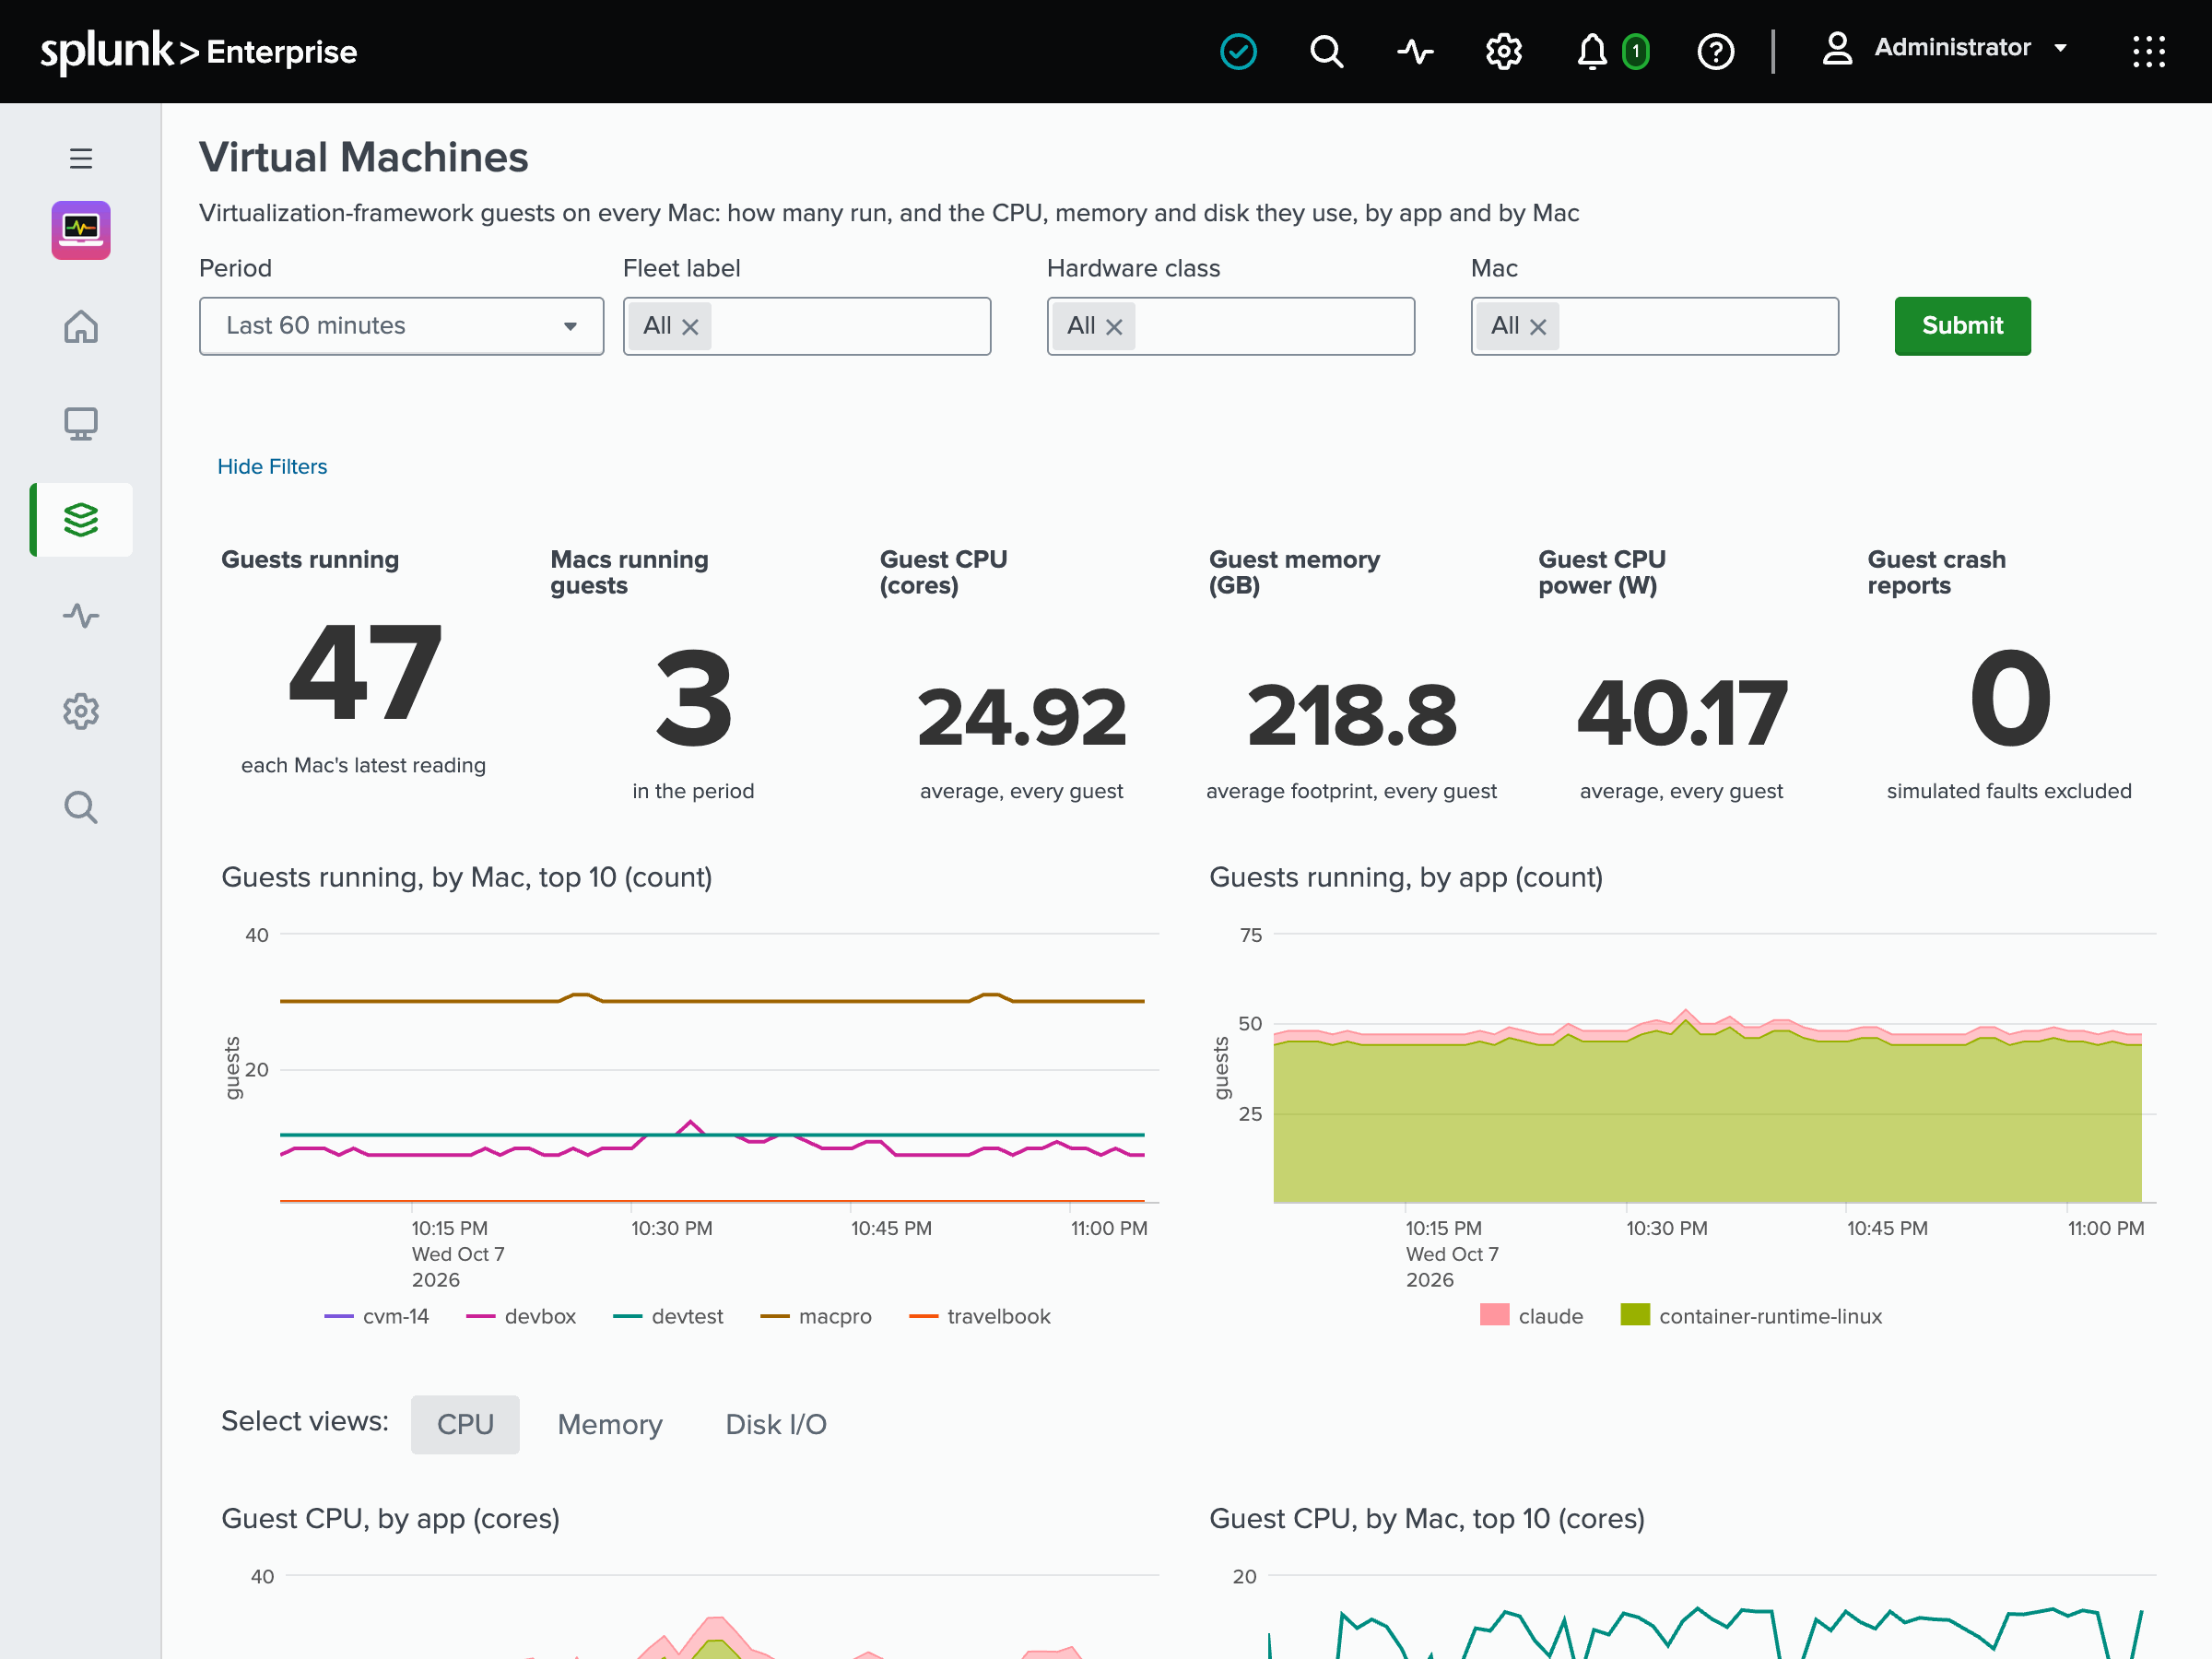Open the apps grid menu

(x=2148, y=51)
